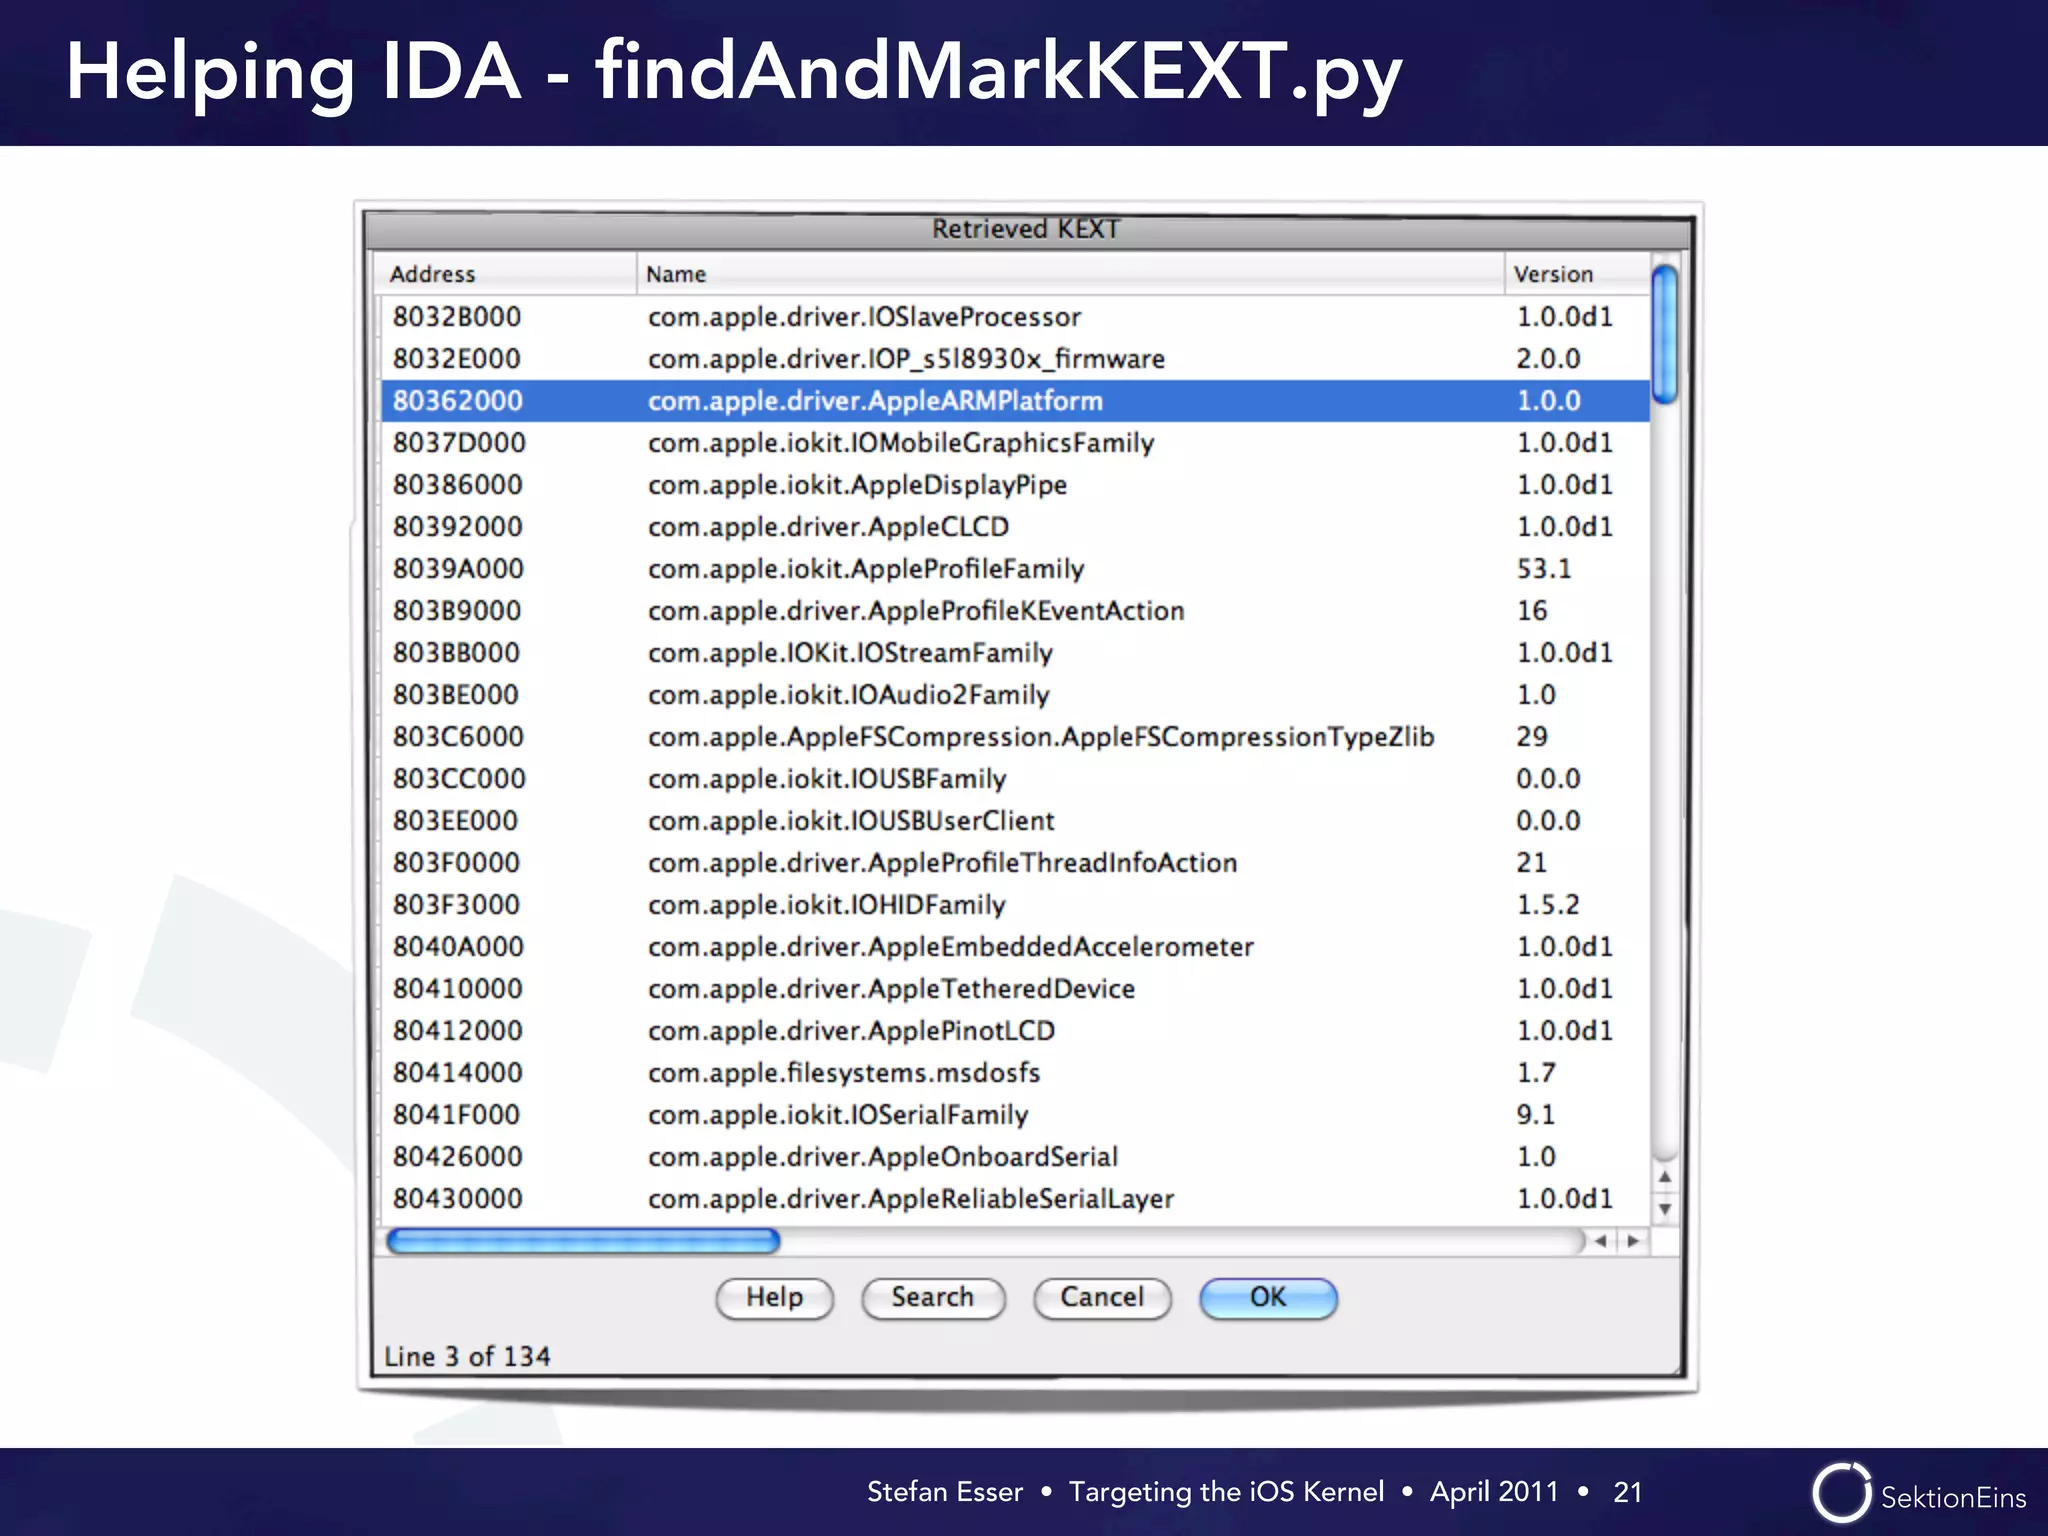The image size is (2048, 1536).
Task: Select the com.apple.driver.IOP_s5l8930x_firmware row
Action: coord(1014,359)
